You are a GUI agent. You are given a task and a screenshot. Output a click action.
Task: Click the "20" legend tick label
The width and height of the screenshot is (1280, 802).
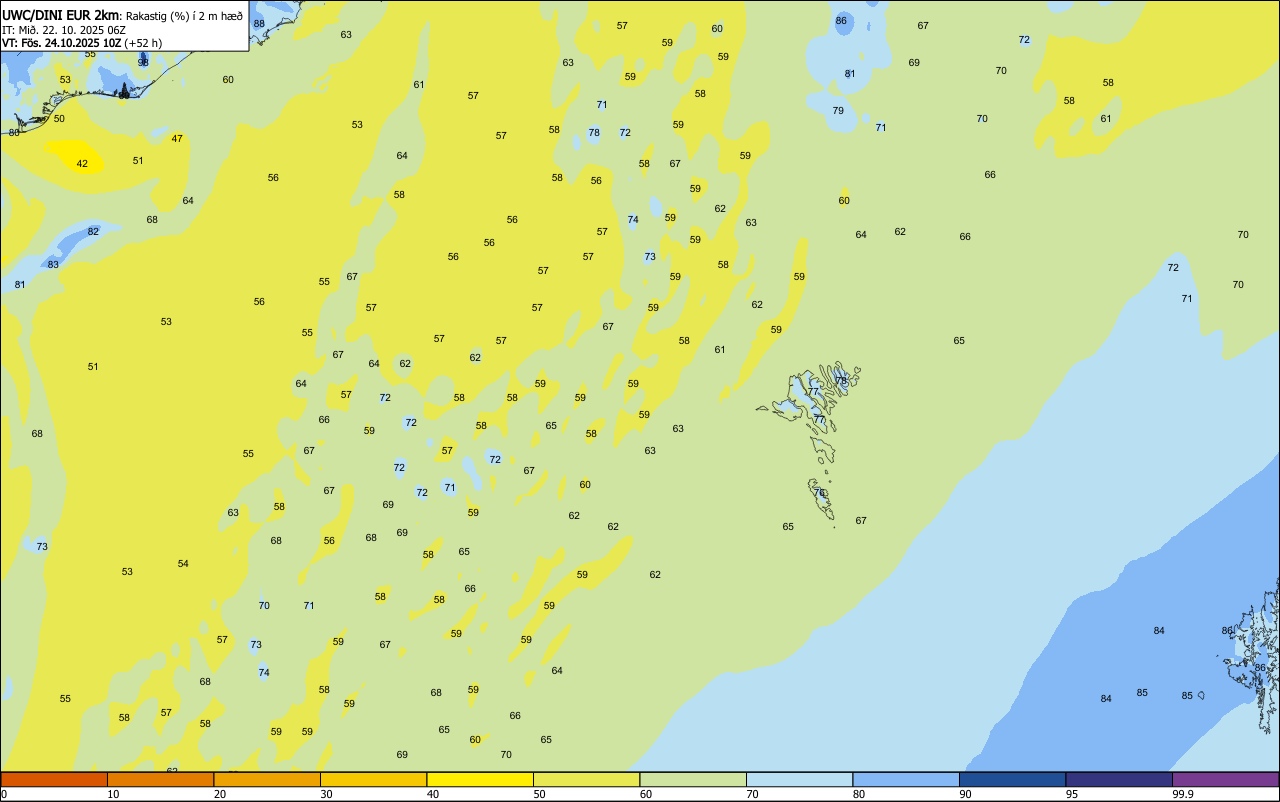click(x=220, y=794)
